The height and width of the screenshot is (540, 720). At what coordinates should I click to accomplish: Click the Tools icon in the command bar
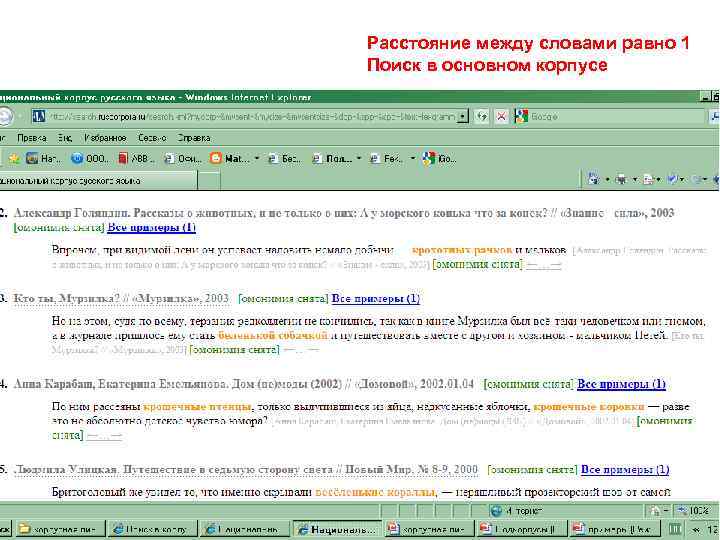point(672,179)
